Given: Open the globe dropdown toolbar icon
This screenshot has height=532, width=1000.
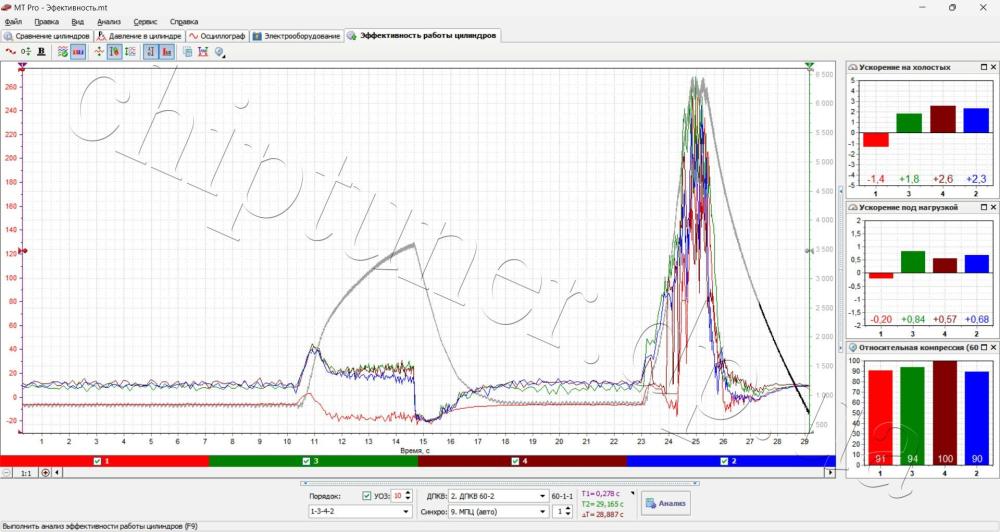Looking at the screenshot, I should pos(220,52).
